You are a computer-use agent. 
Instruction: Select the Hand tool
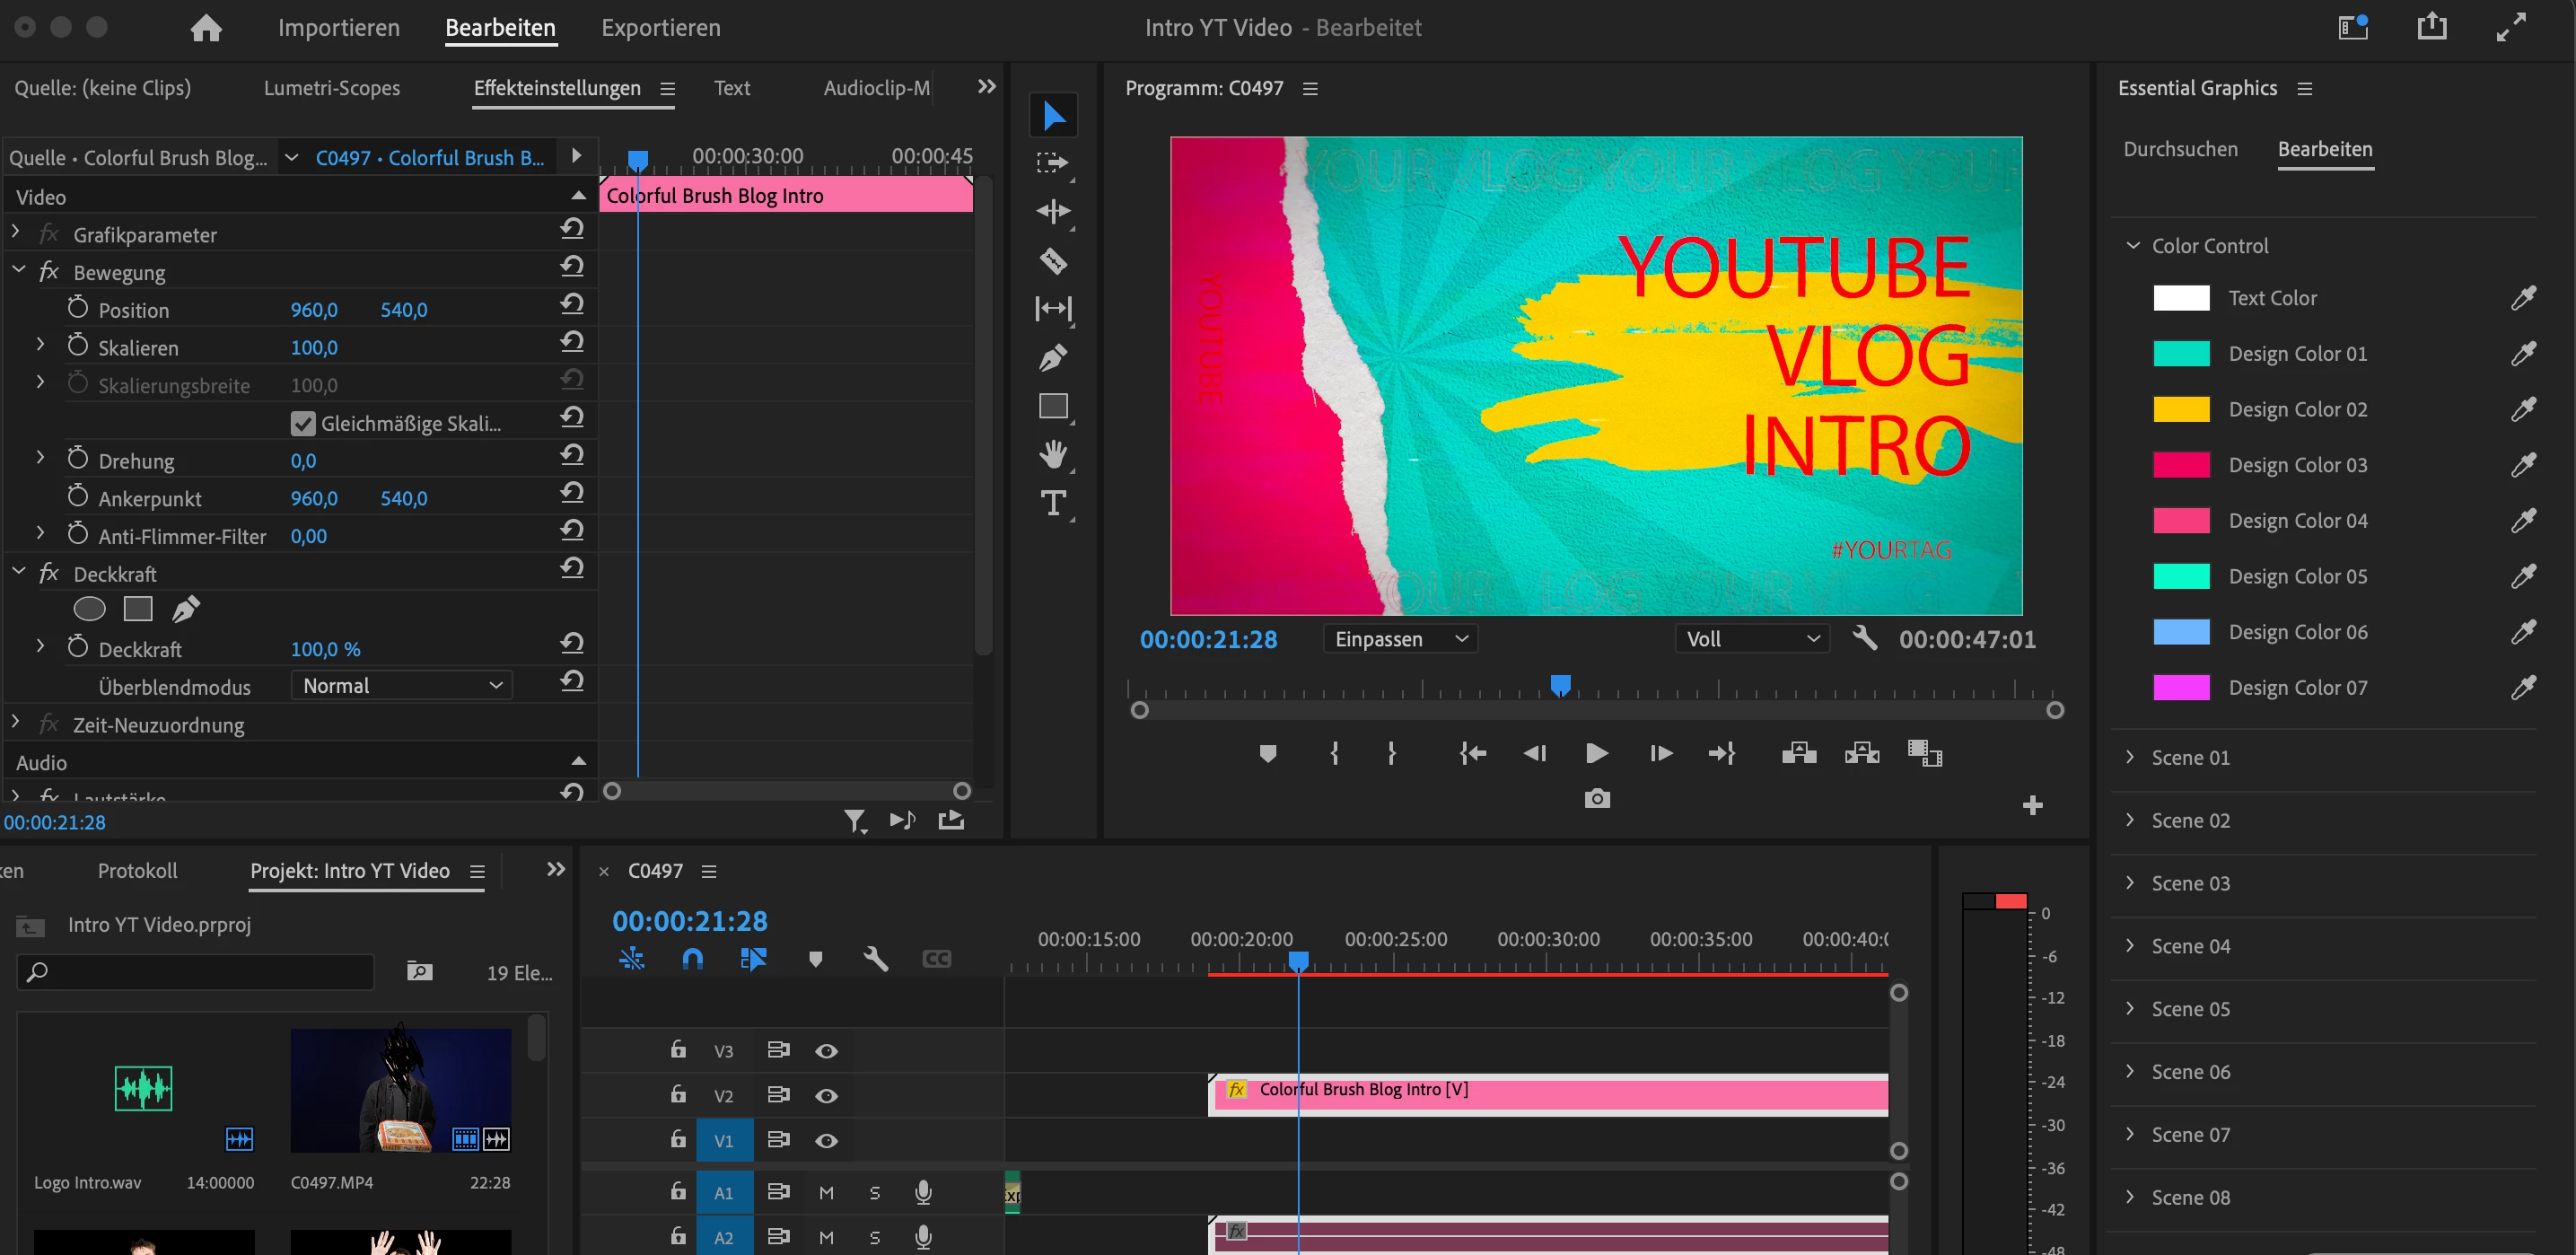coord(1053,455)
